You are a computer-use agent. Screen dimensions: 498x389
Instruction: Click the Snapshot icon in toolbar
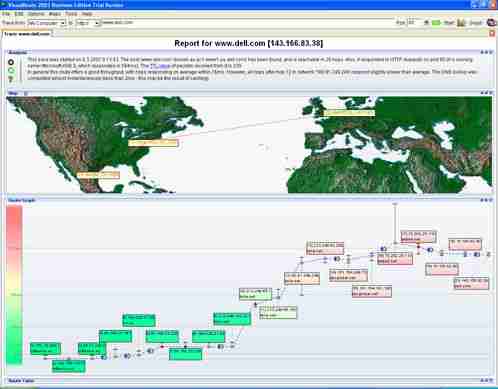tap(461, 23)
